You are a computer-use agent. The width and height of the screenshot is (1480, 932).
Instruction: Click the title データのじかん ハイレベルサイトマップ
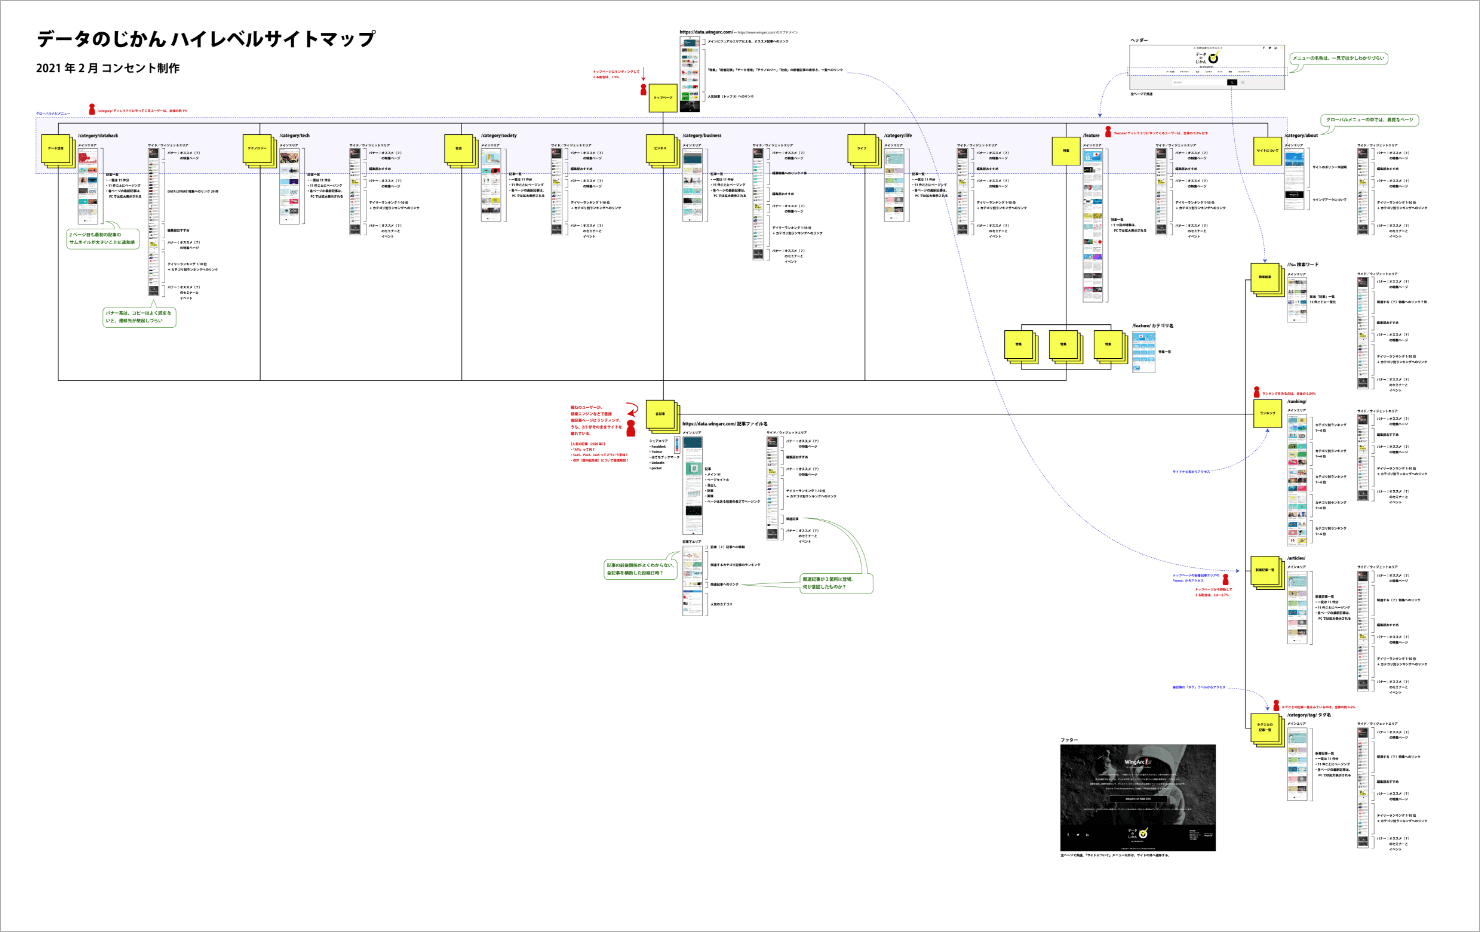click(207, 39)
